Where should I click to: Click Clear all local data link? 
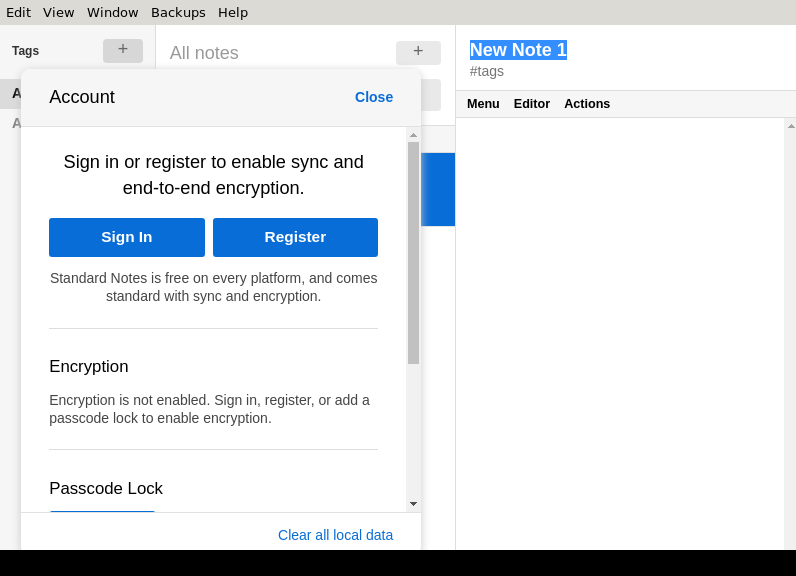coord(336,535)
